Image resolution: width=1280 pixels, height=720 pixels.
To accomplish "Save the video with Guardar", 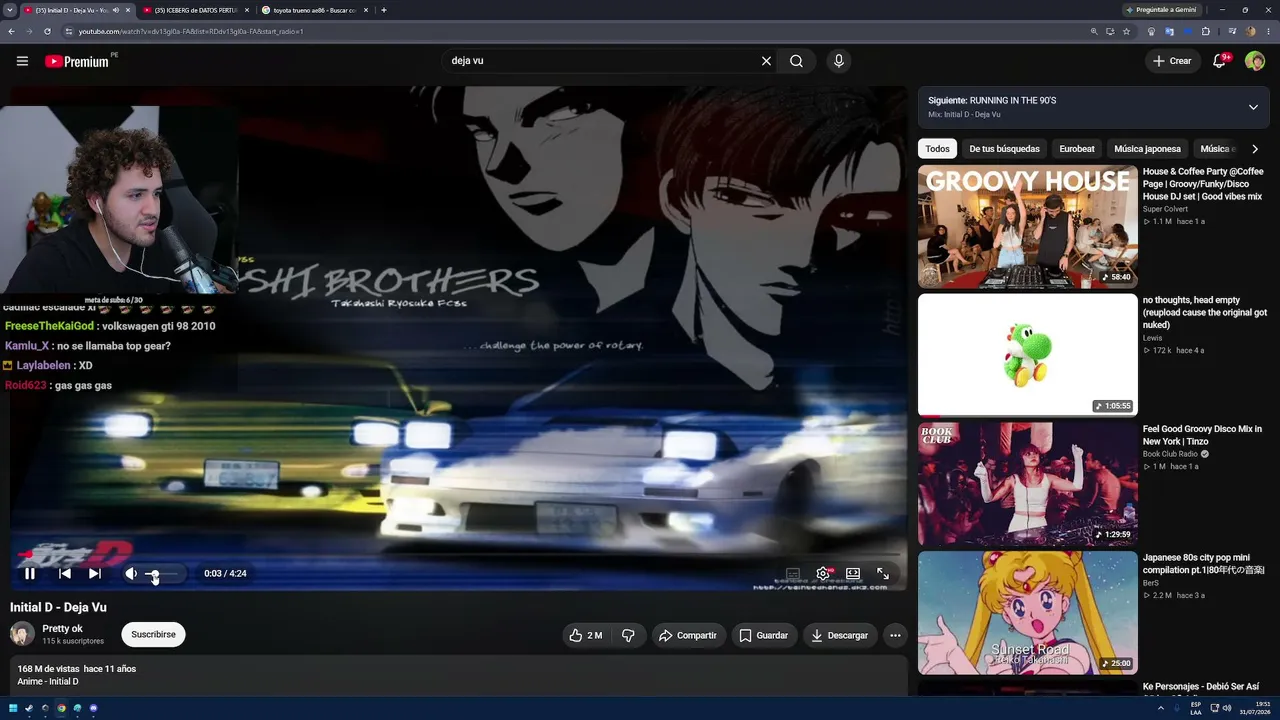I will coord(764,635).
